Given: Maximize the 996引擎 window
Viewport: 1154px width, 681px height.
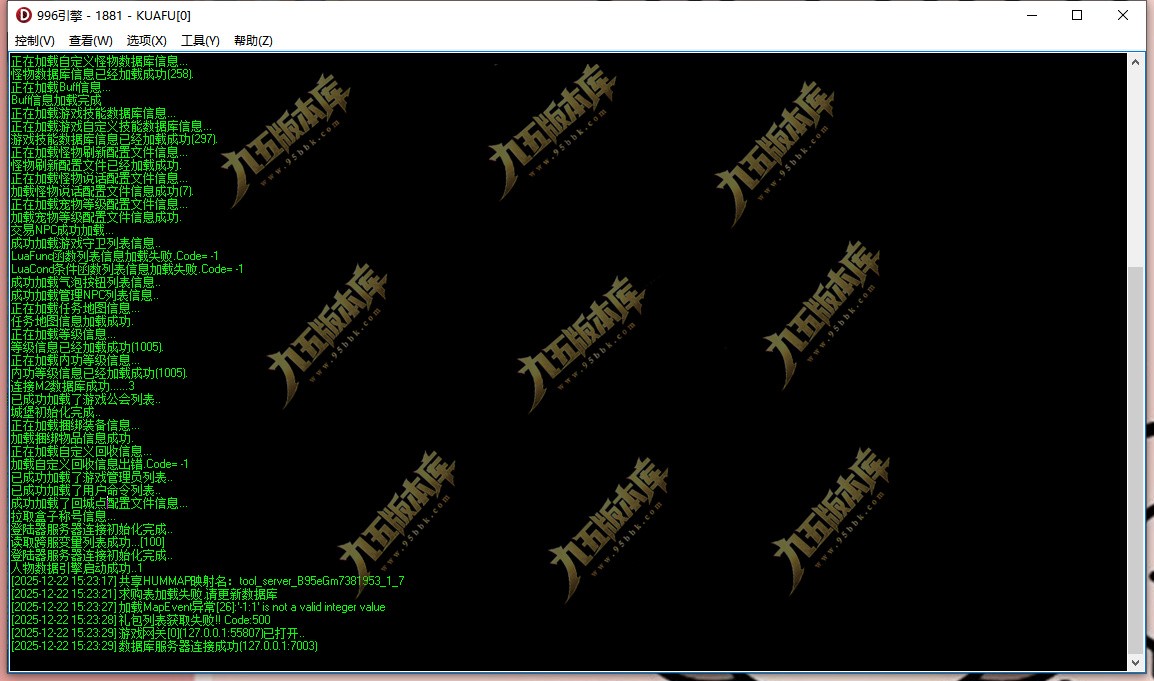Looking at the screenshot, I should [1077, 15].
